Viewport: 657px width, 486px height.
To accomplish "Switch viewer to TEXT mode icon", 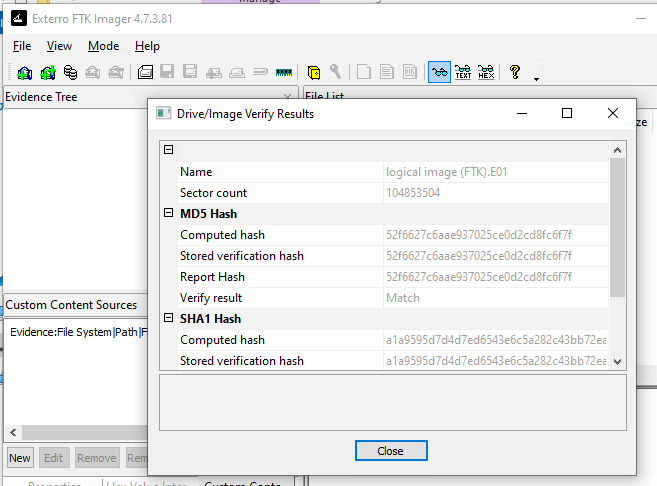I will tap(463, 72).
